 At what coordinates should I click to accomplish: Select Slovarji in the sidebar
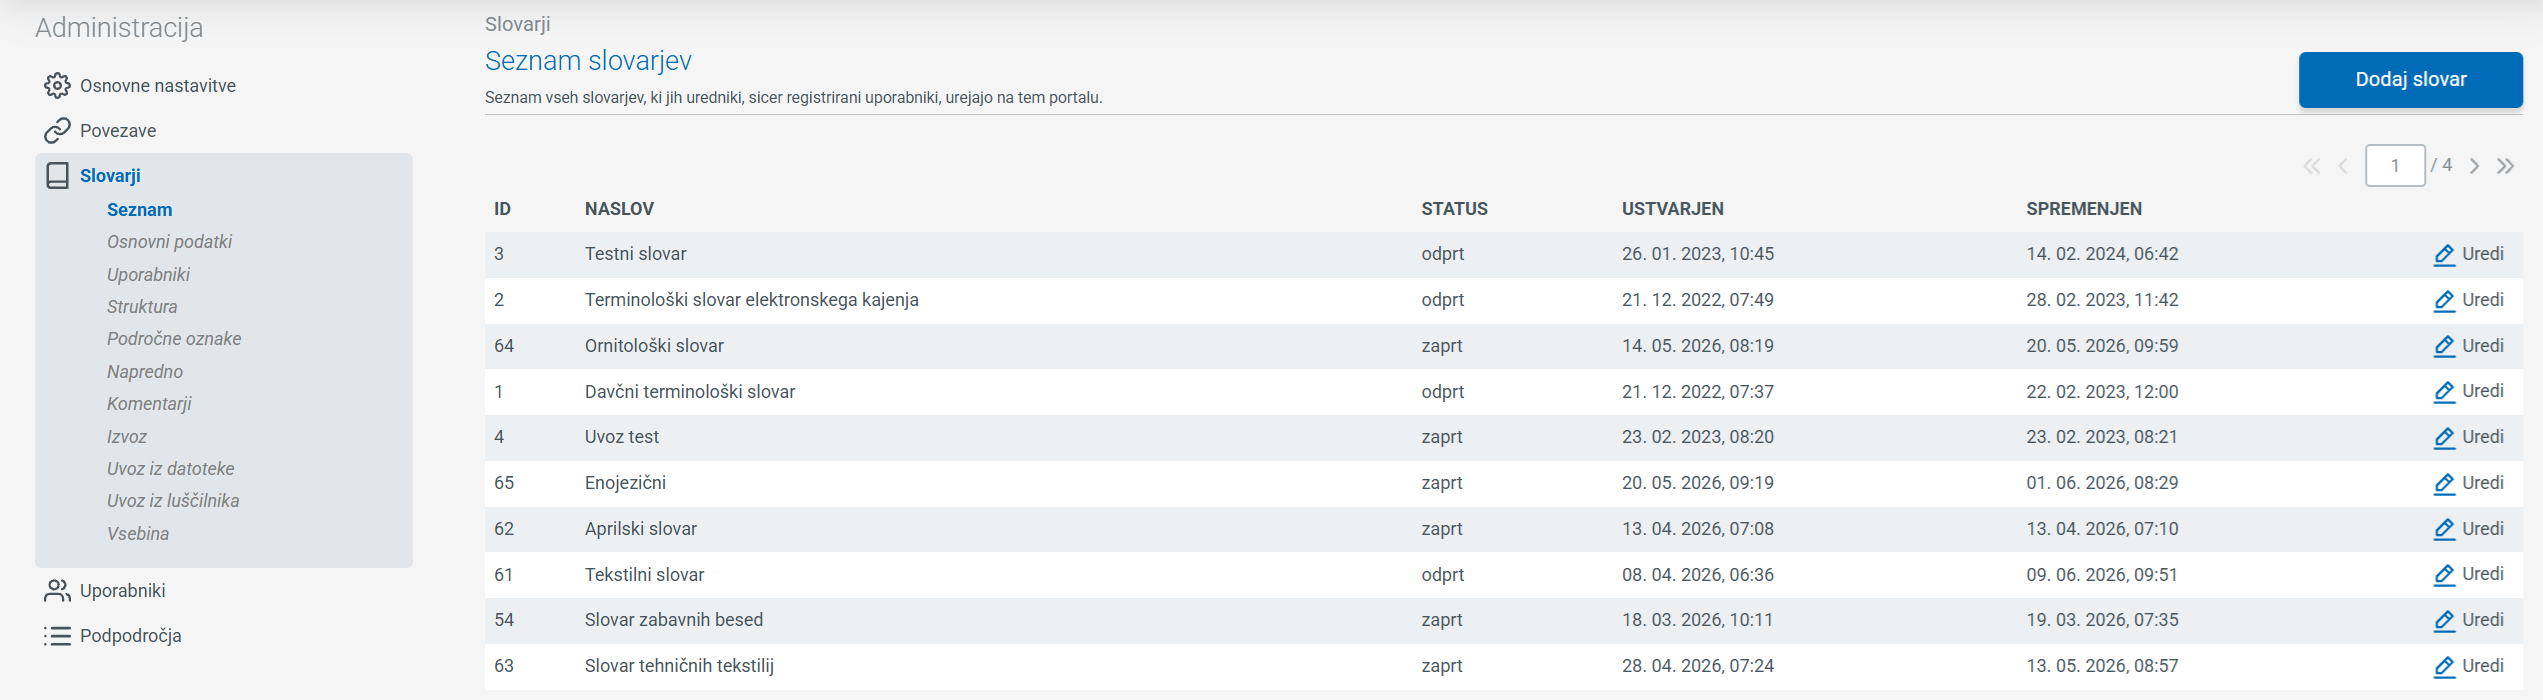[x=110, y=176]
